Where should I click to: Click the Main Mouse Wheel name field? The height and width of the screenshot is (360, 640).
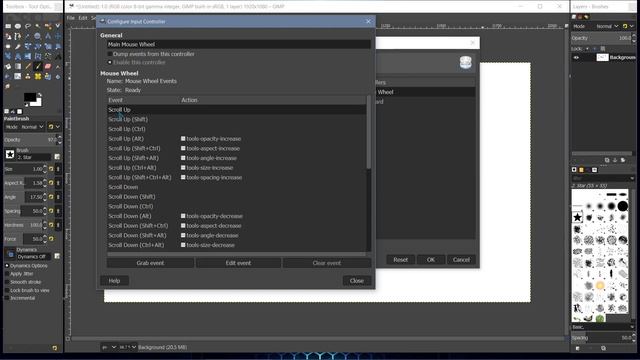coord(239,44)
